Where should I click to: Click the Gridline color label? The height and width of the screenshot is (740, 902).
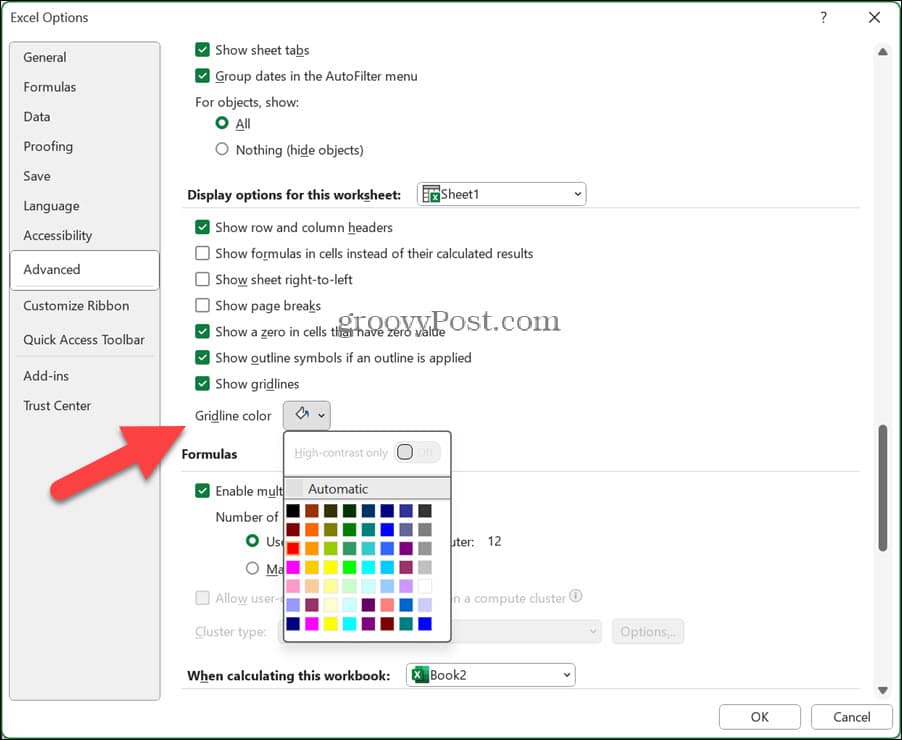point(233,416)
